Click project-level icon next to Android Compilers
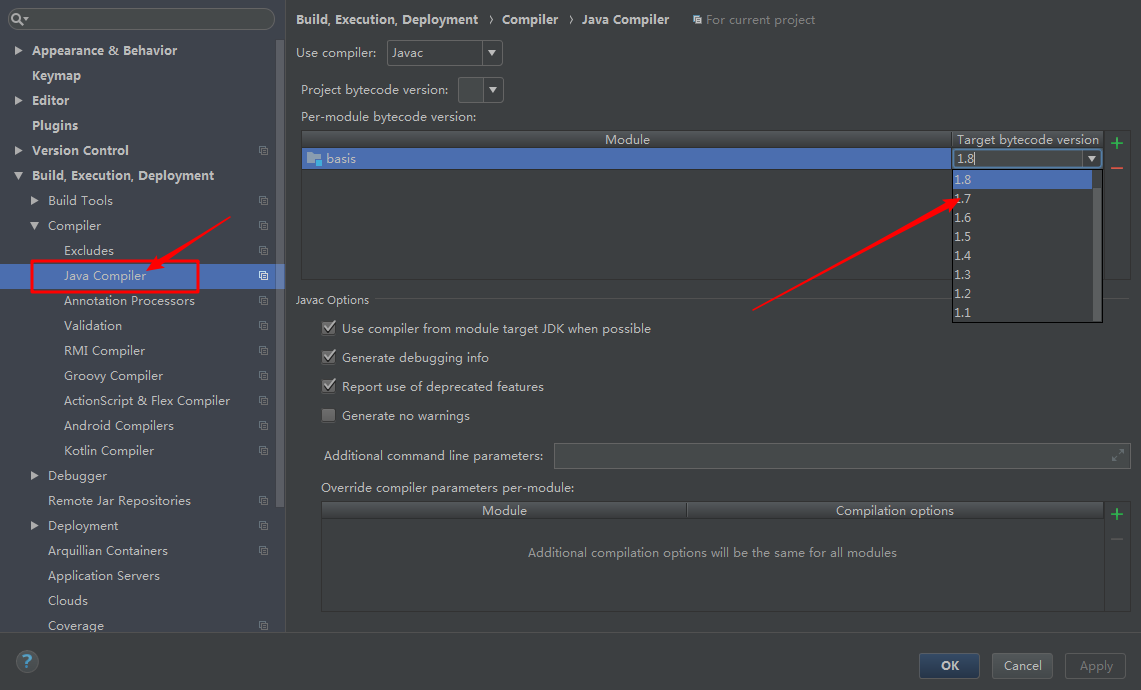Screen dimensions: 1141x690 [263, 426]
